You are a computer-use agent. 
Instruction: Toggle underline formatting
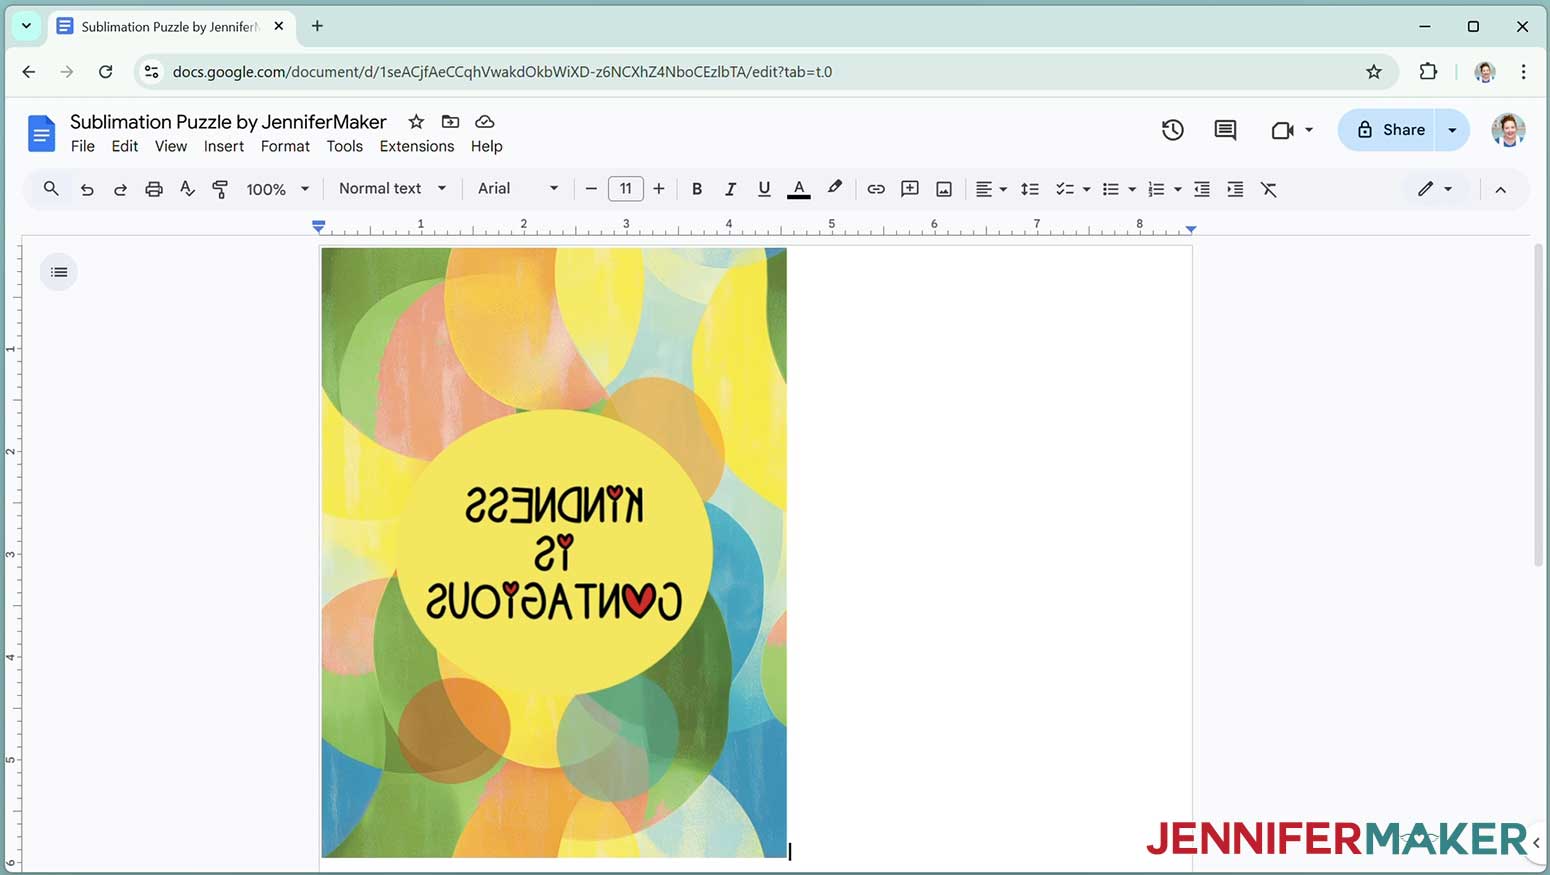point(764,189)
